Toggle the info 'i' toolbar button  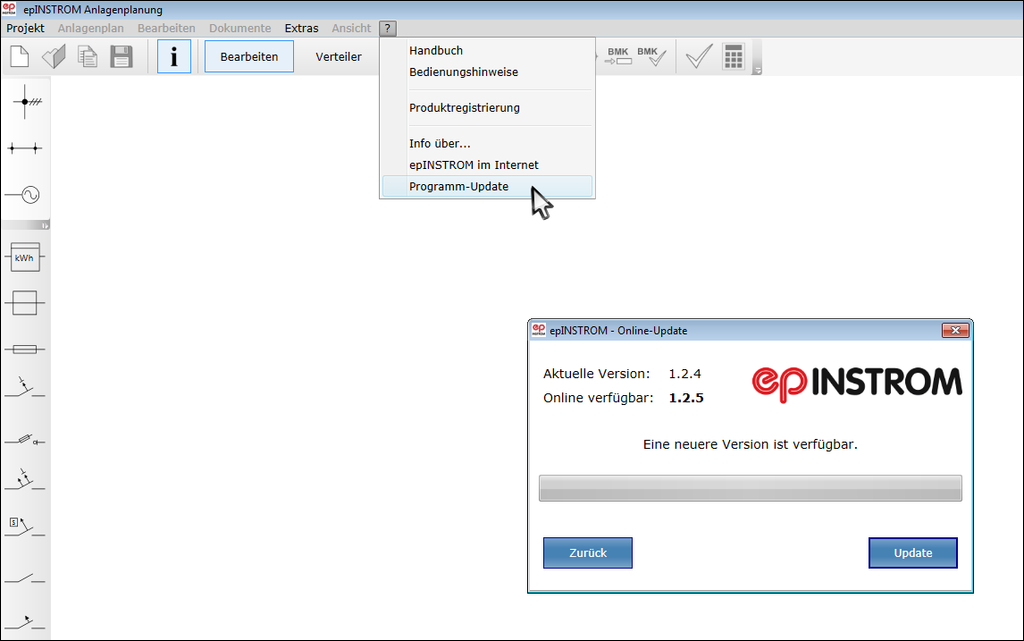coord(174,56)
